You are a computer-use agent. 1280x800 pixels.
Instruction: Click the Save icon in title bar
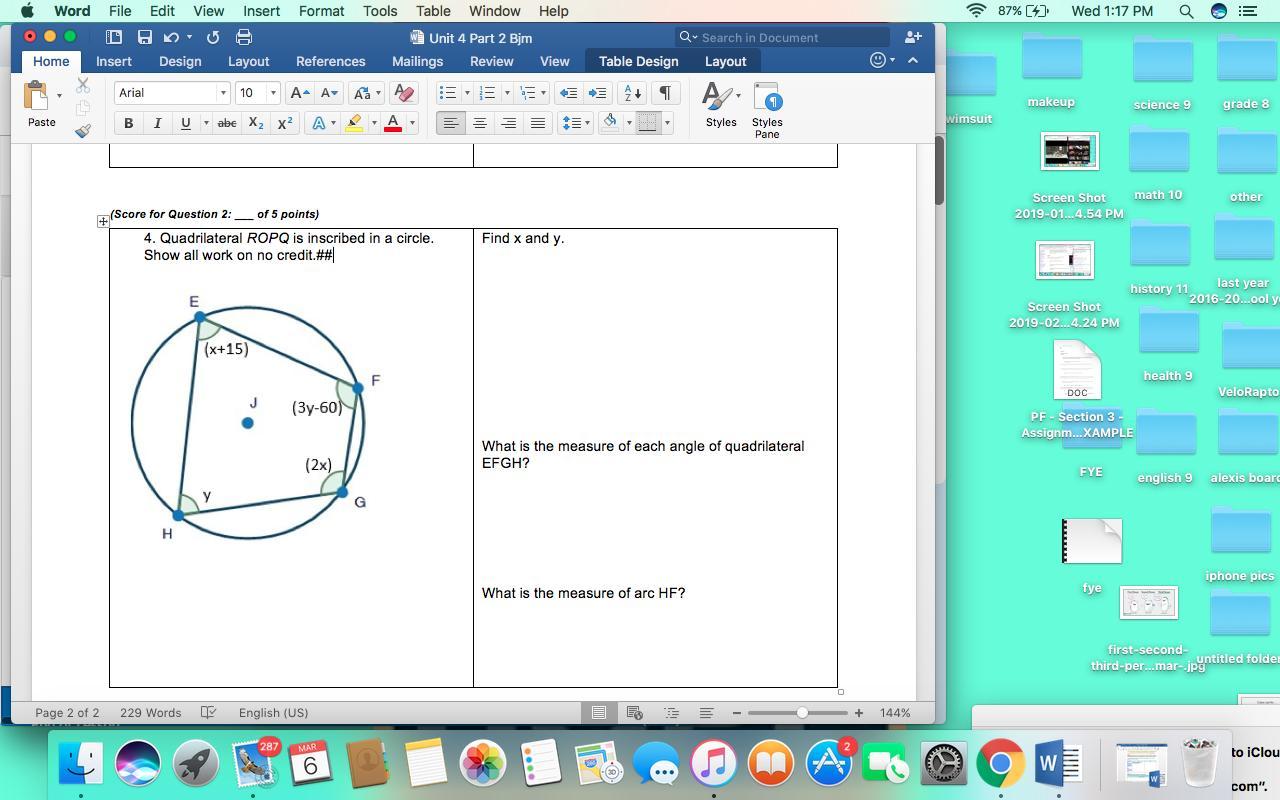tap(145, 37)
